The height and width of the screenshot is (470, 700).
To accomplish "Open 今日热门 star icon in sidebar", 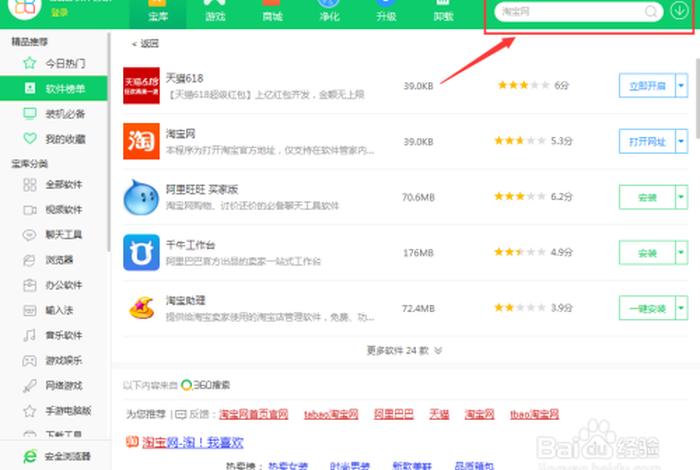I will click(x=29, y=63).
